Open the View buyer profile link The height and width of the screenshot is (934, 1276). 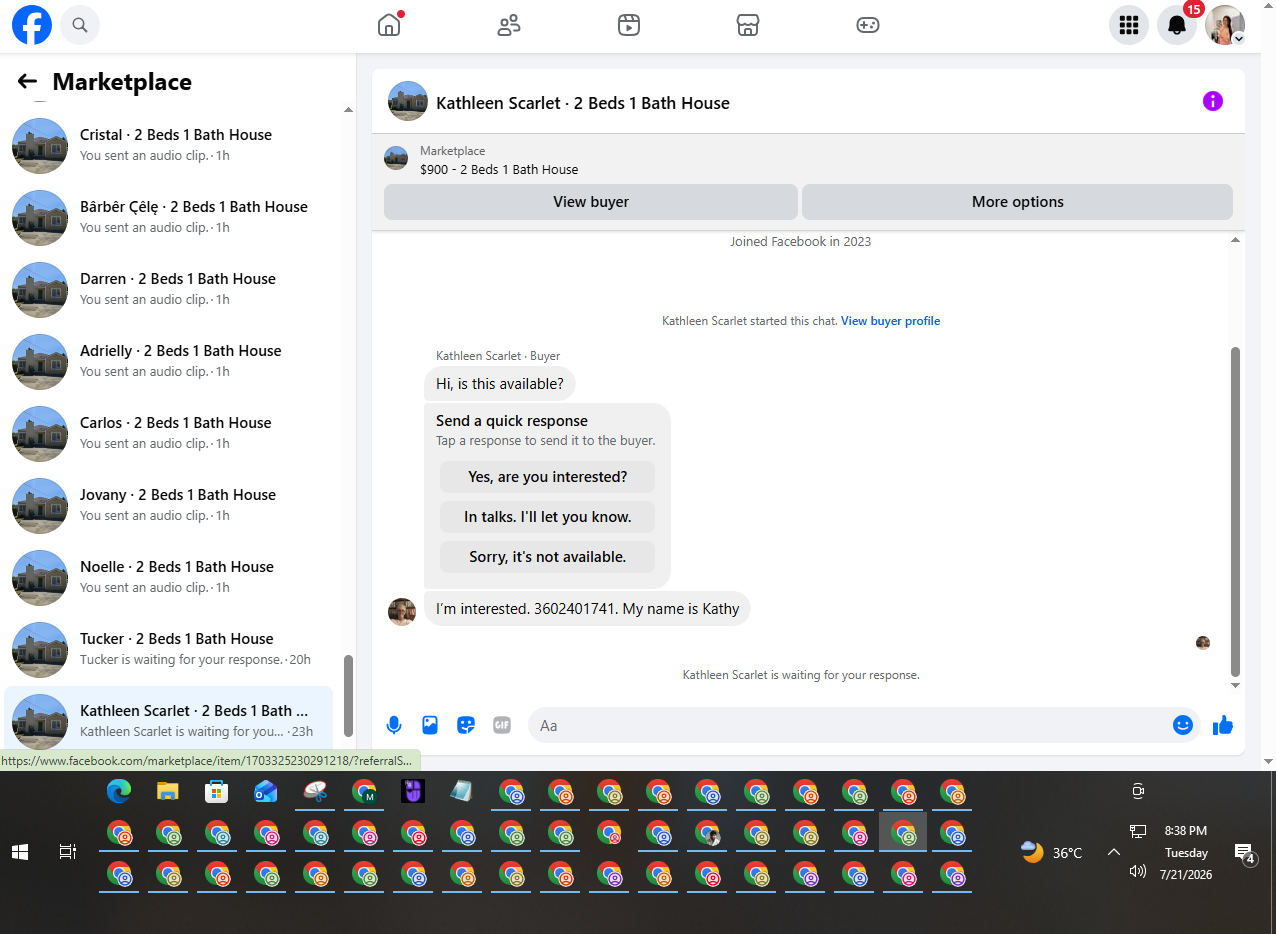[x=890, y=321]
